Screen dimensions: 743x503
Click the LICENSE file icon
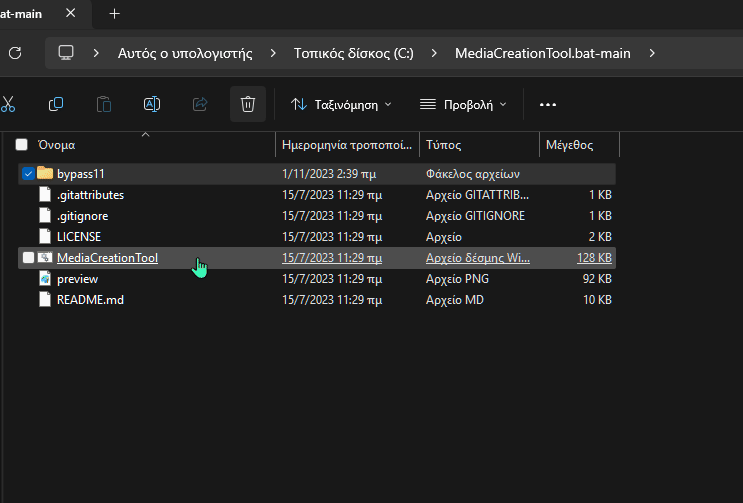click(45, 236)
